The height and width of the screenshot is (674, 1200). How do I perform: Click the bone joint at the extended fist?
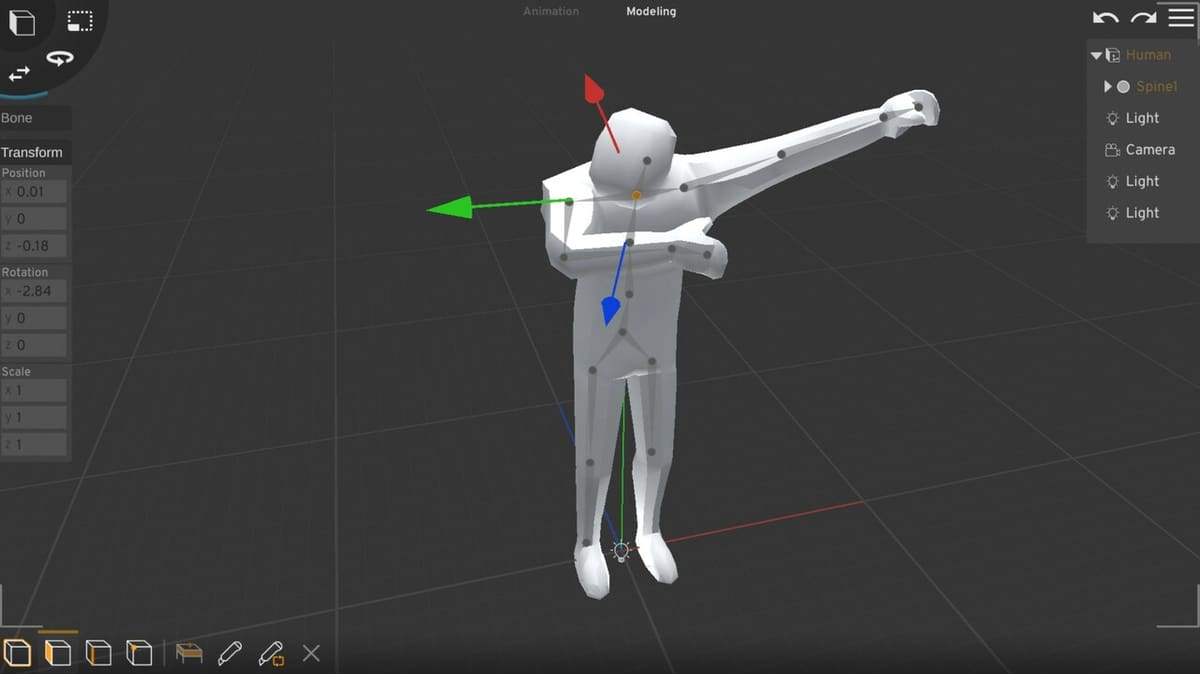coord(918,106)
